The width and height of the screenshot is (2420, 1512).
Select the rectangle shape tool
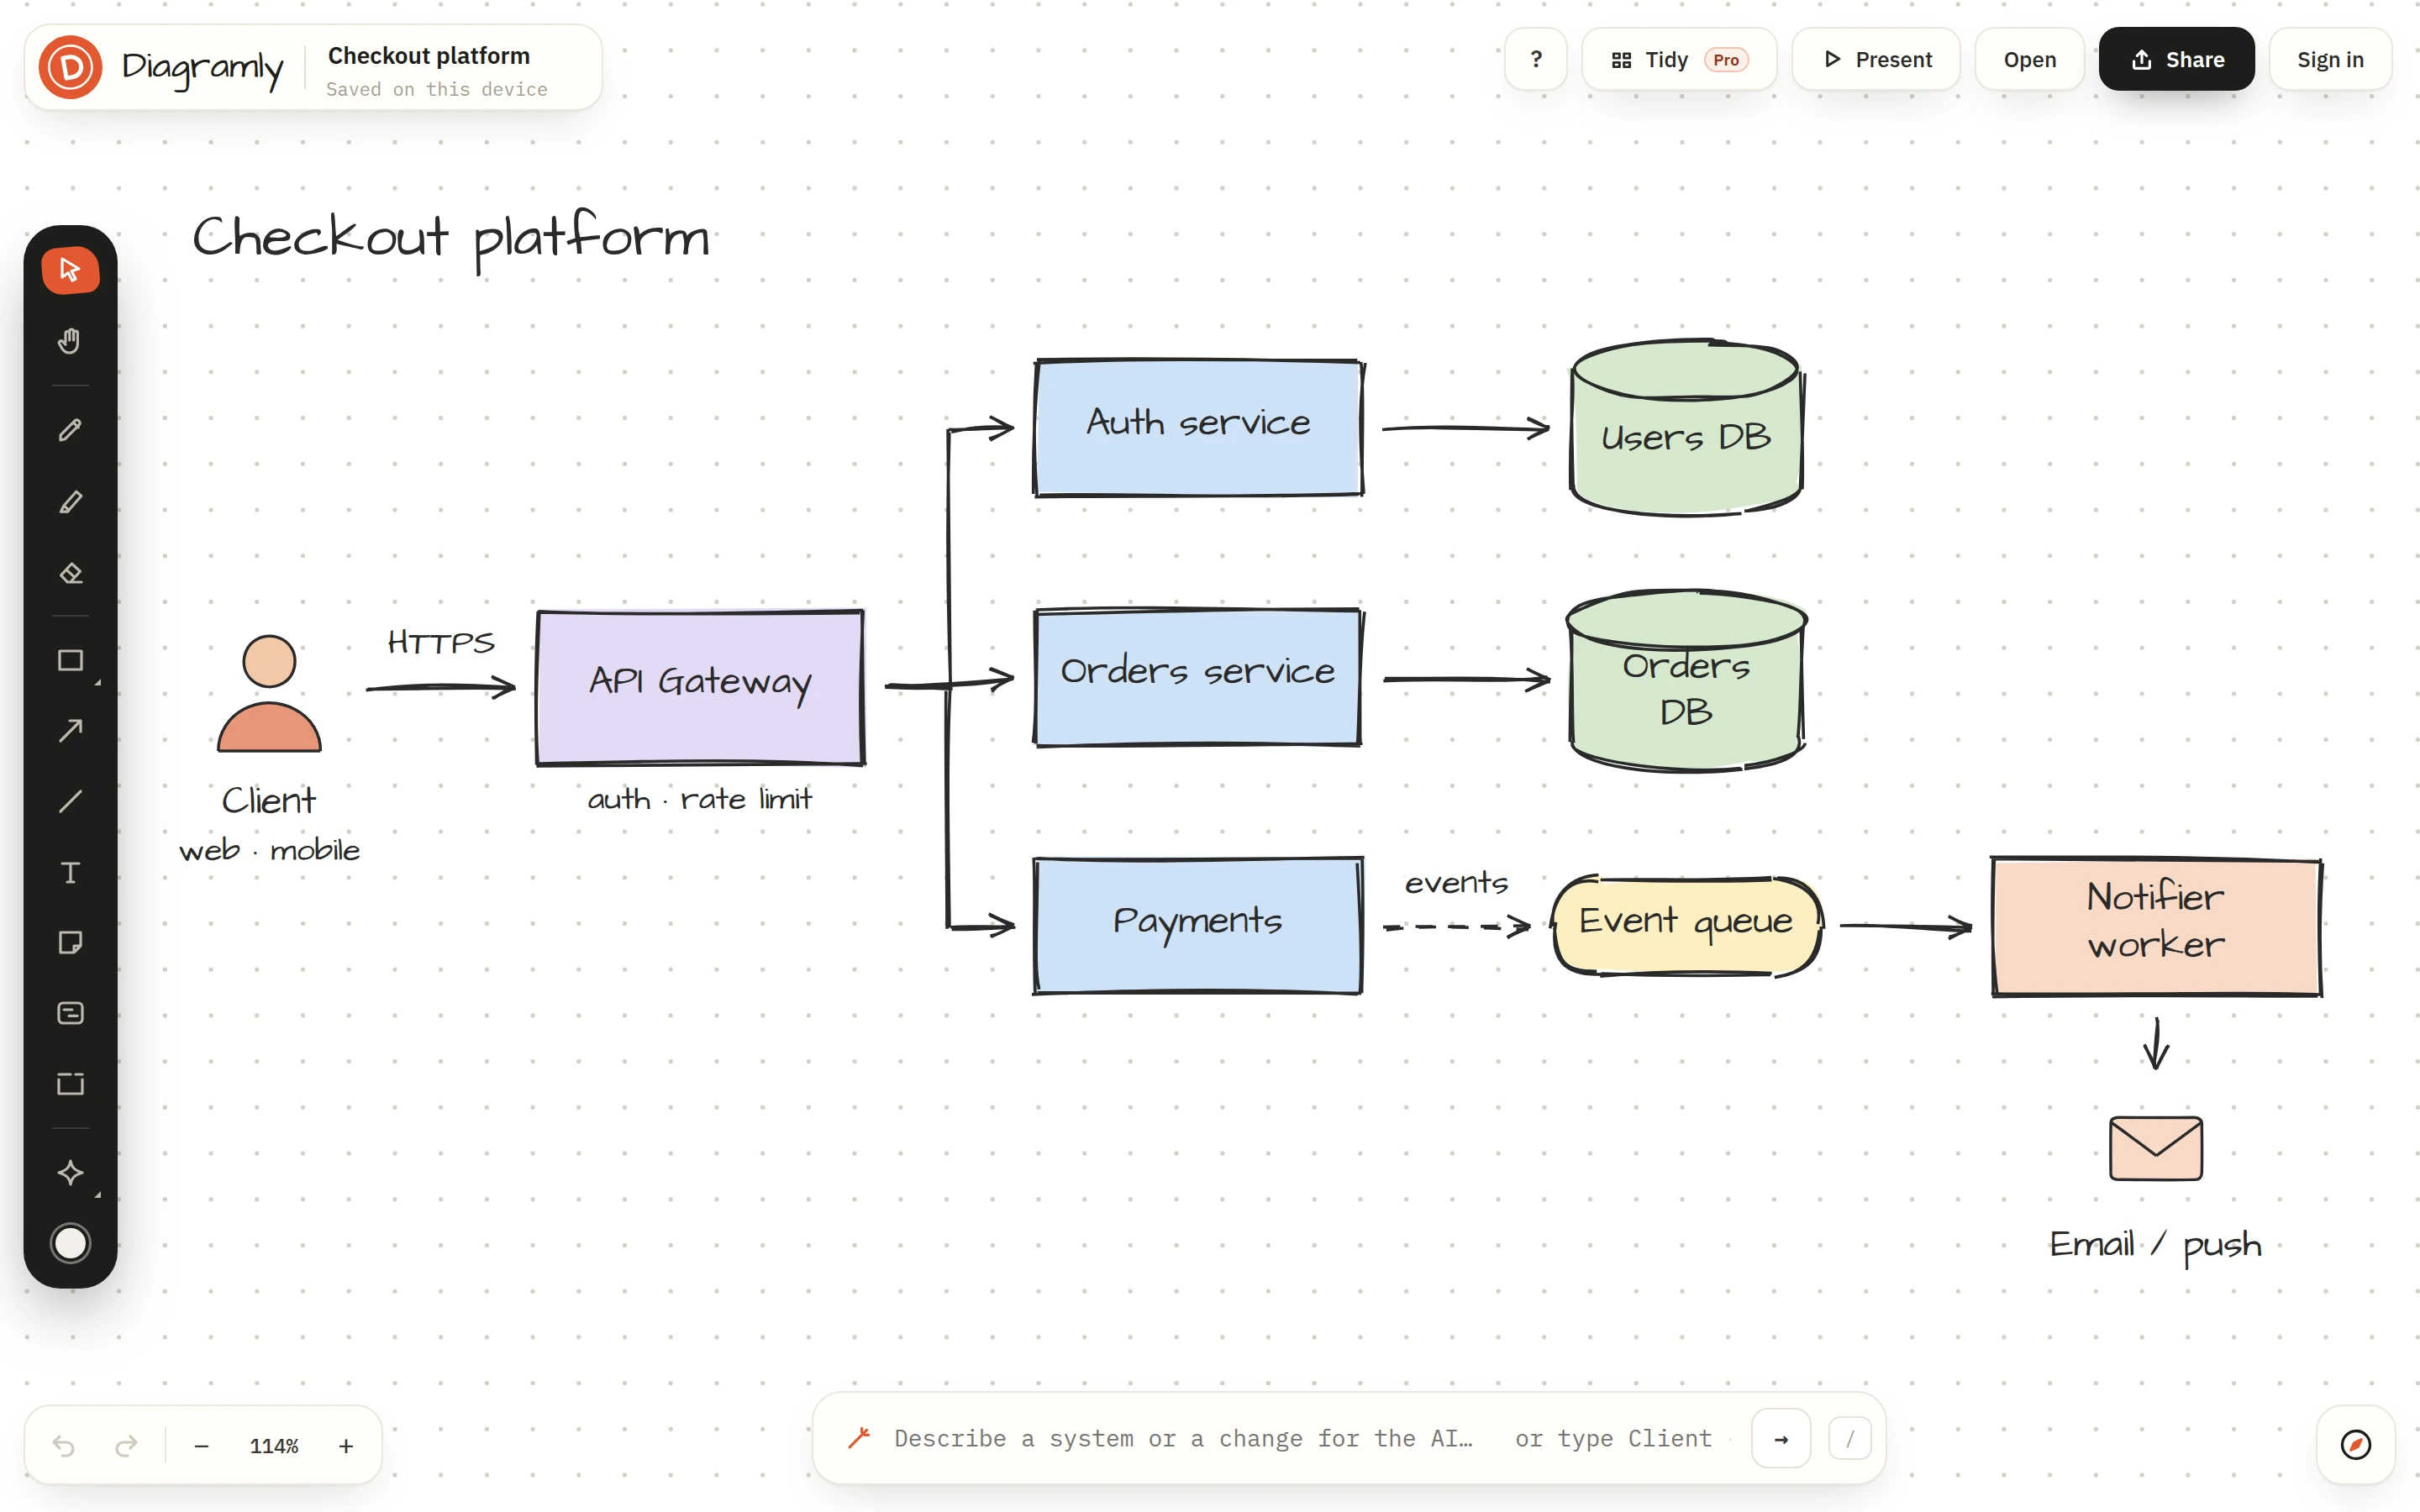pyautogui.click(x=70, y=660)
